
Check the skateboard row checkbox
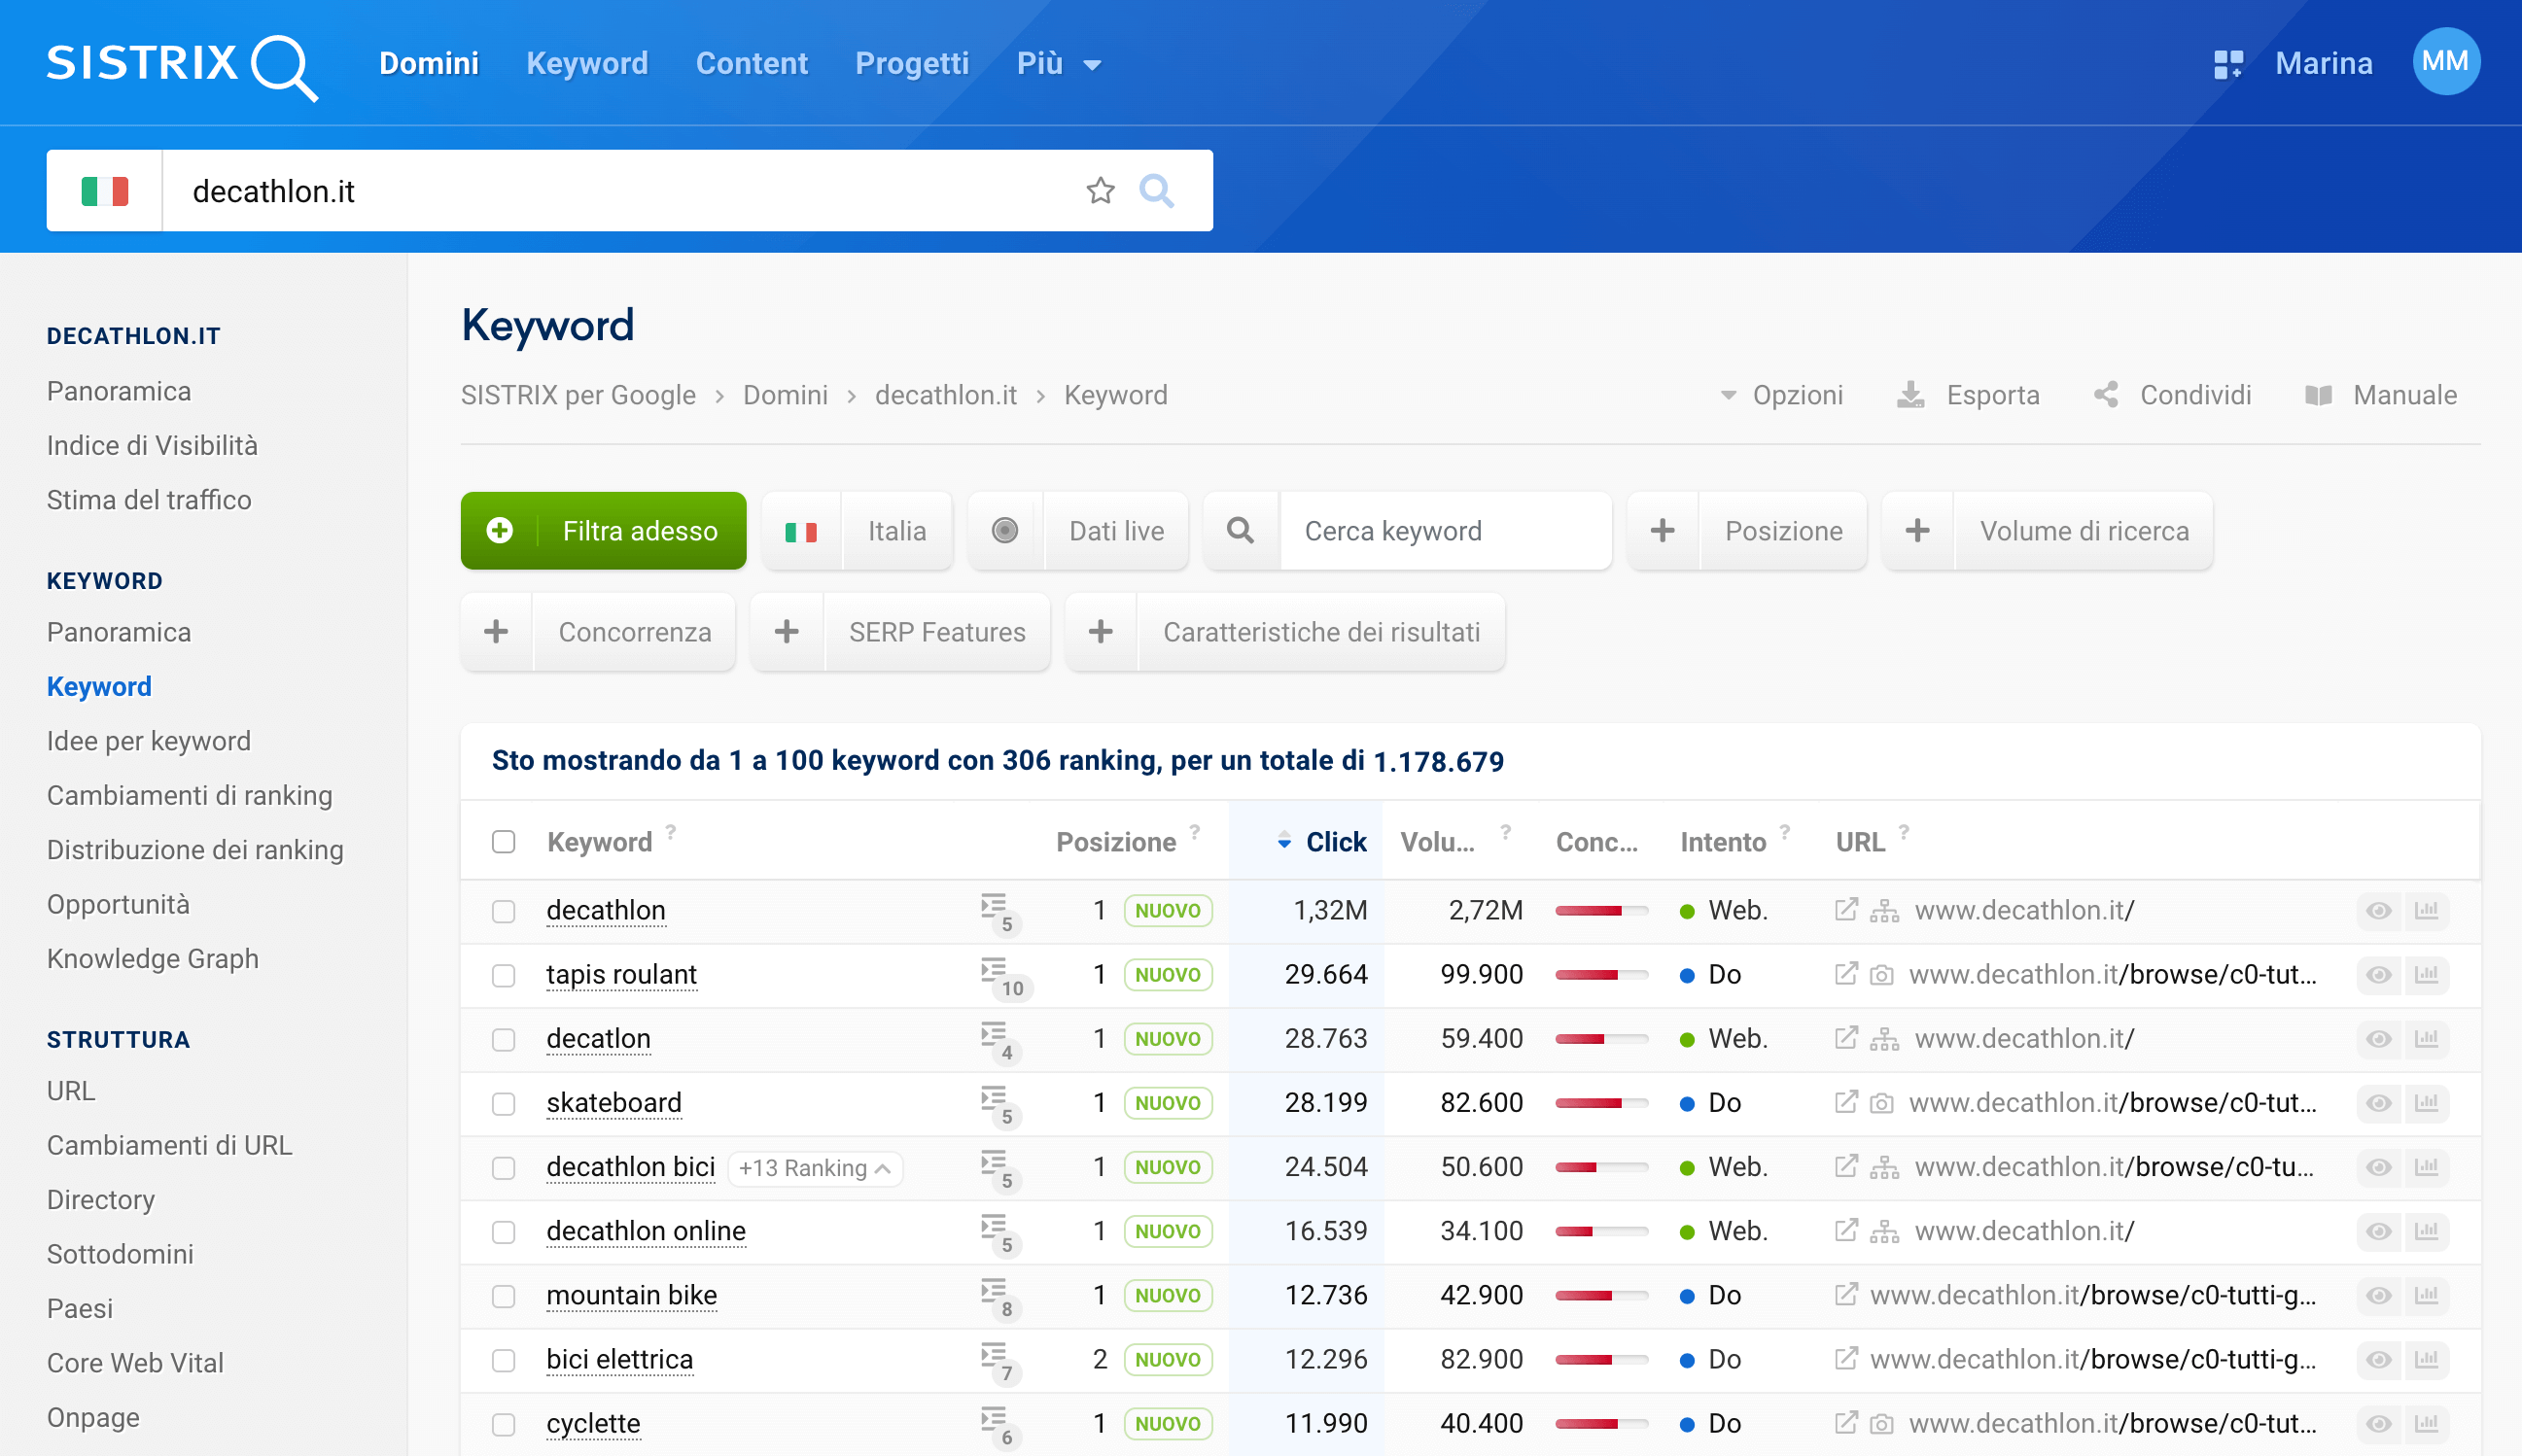point(503,1103)
